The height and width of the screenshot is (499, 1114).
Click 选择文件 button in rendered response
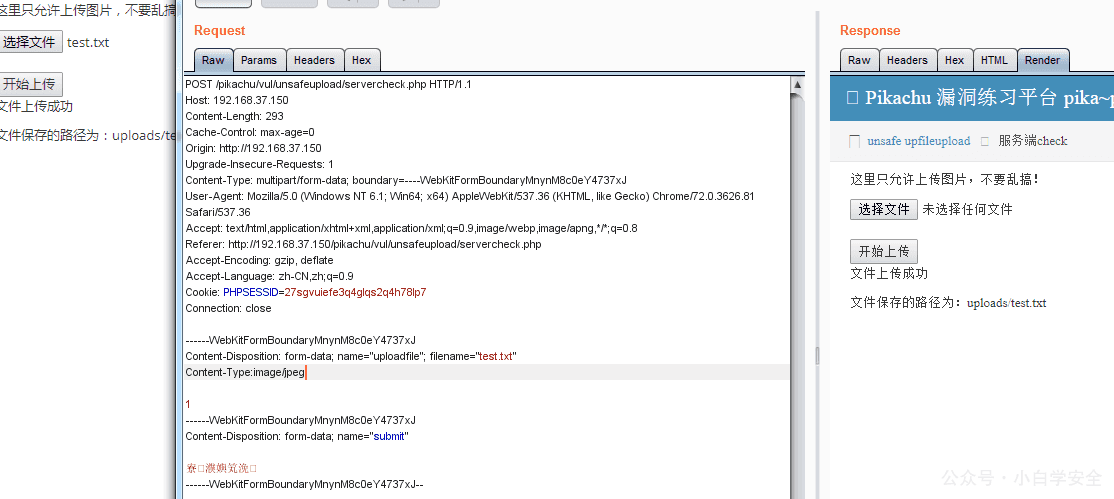click(884, 209)
